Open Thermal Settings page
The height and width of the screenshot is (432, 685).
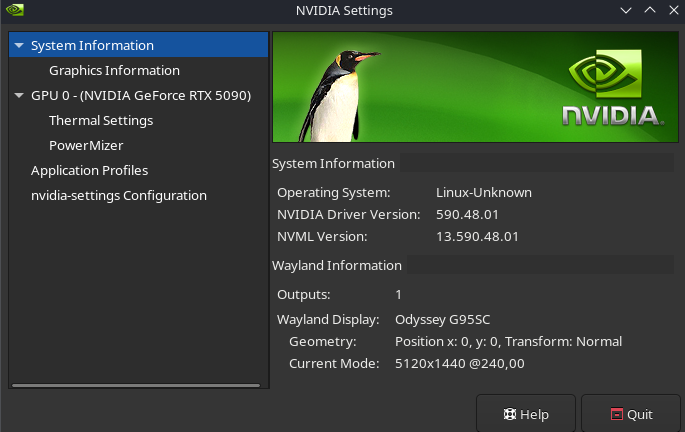click(x=101, y=121)
